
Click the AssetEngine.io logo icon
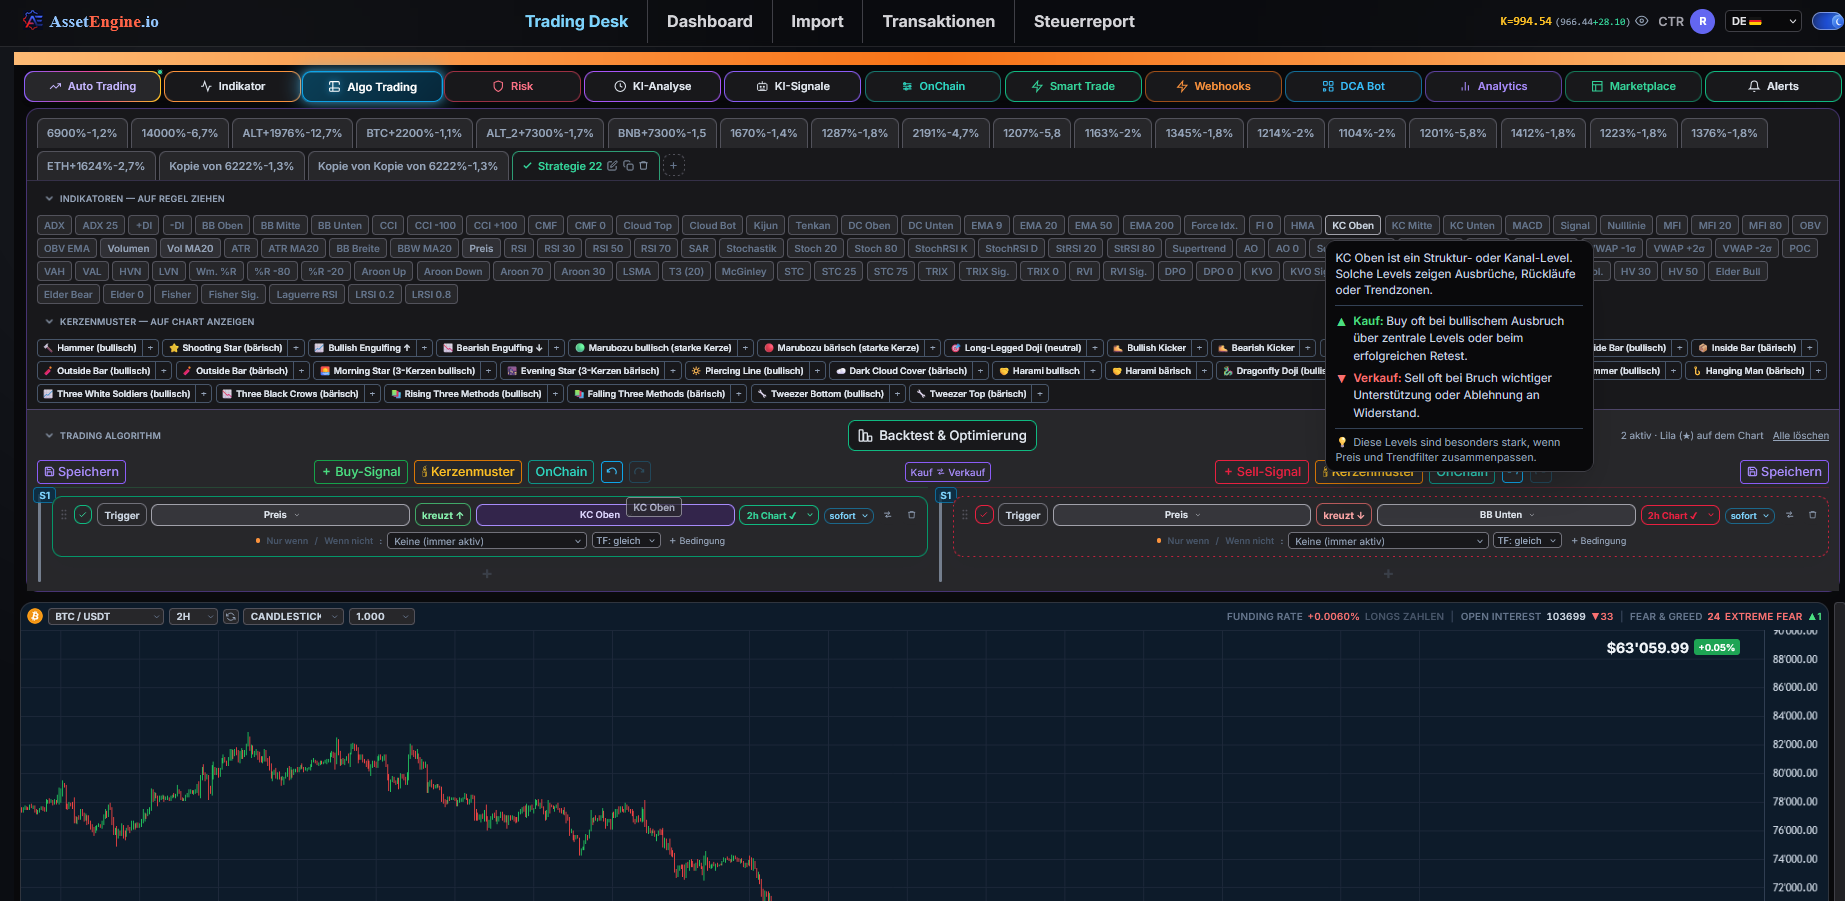33,20
